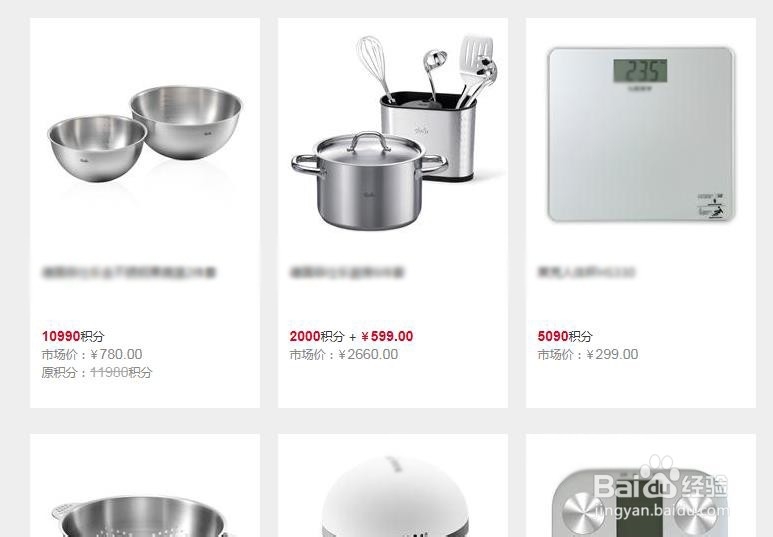The image size is (773, 537).
Task: Open the stockpot and utensil holder image
Action: coord(393,132)
